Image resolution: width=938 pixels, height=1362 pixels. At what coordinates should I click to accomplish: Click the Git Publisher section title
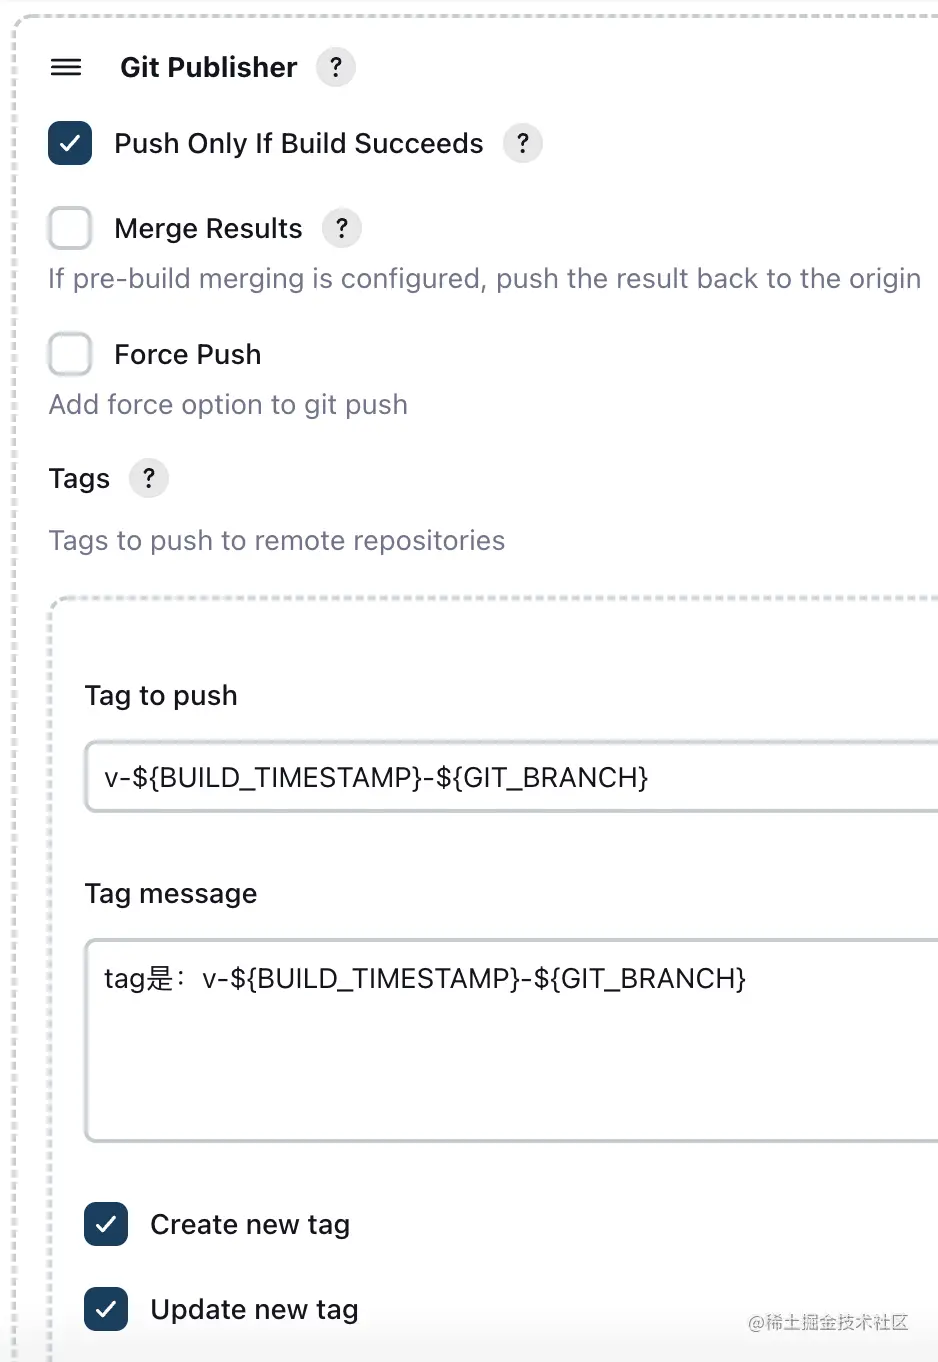[209, 67]
